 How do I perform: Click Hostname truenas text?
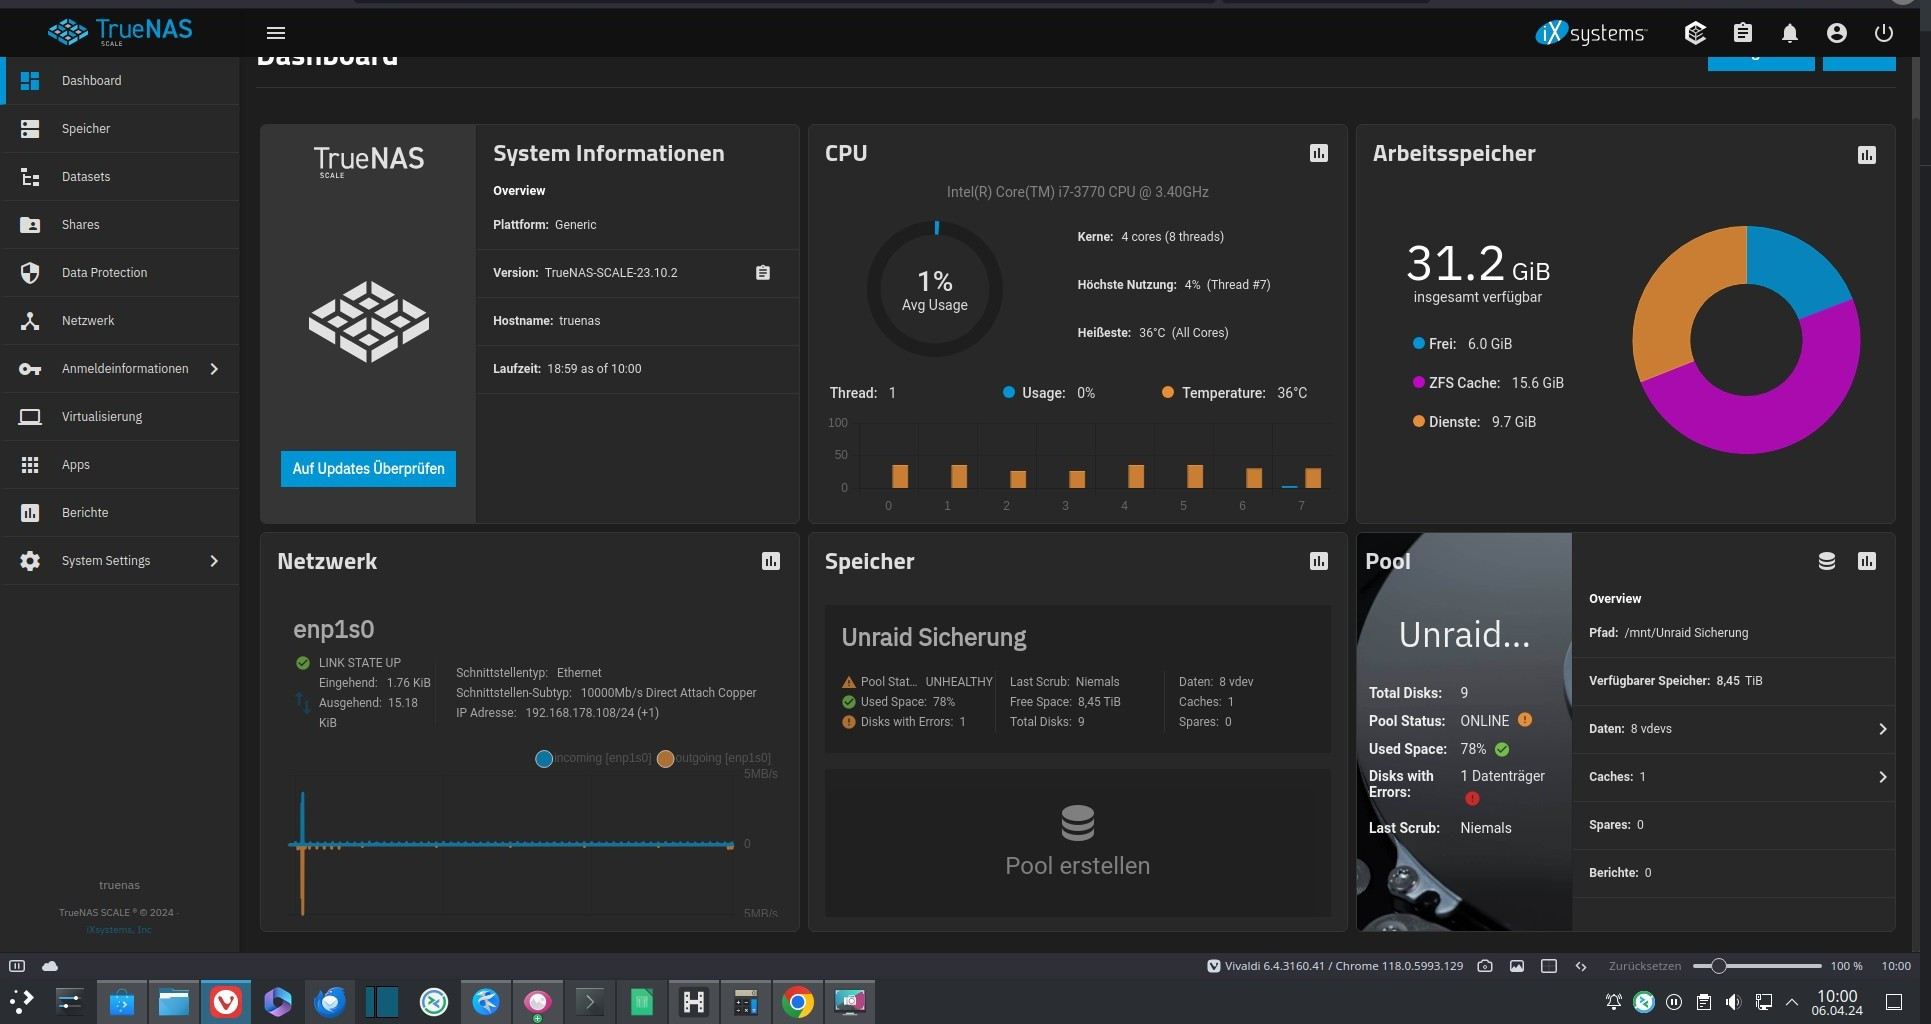point(547,321)
